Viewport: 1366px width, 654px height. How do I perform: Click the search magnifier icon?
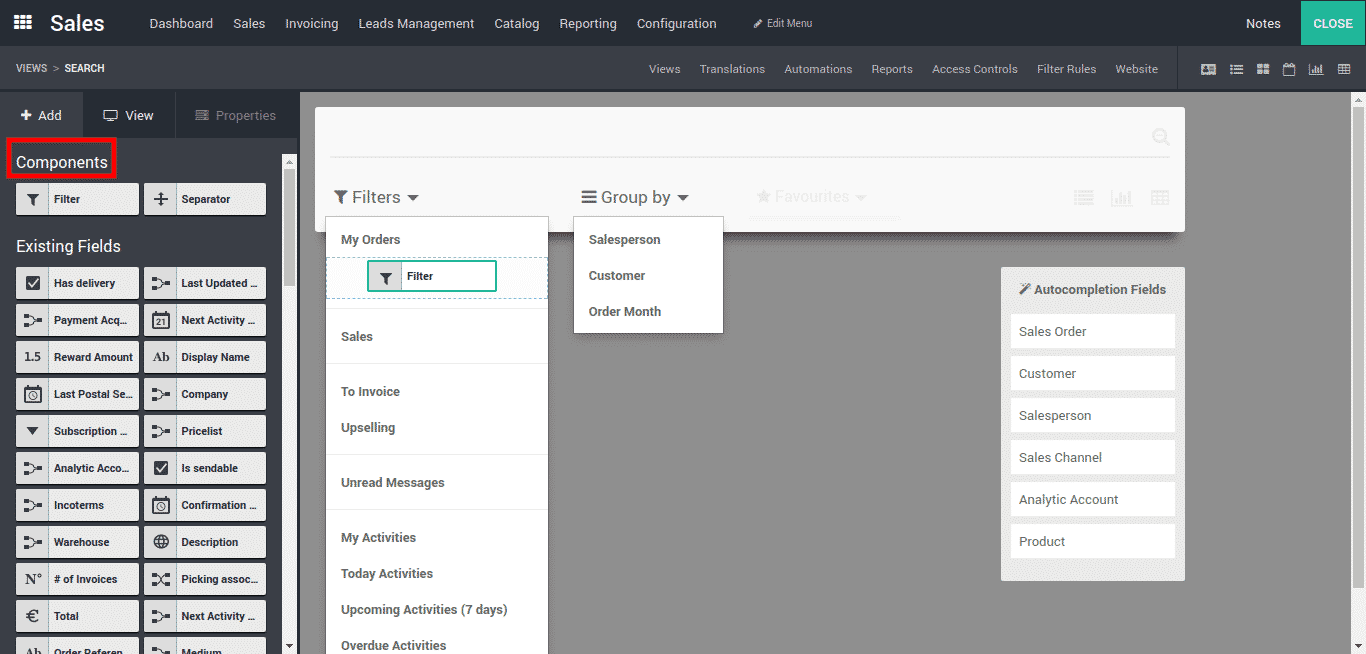pos(1160,137)
